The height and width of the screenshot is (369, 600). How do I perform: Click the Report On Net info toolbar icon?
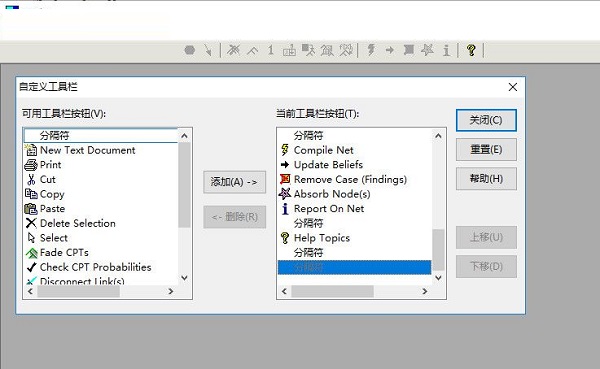446,50
